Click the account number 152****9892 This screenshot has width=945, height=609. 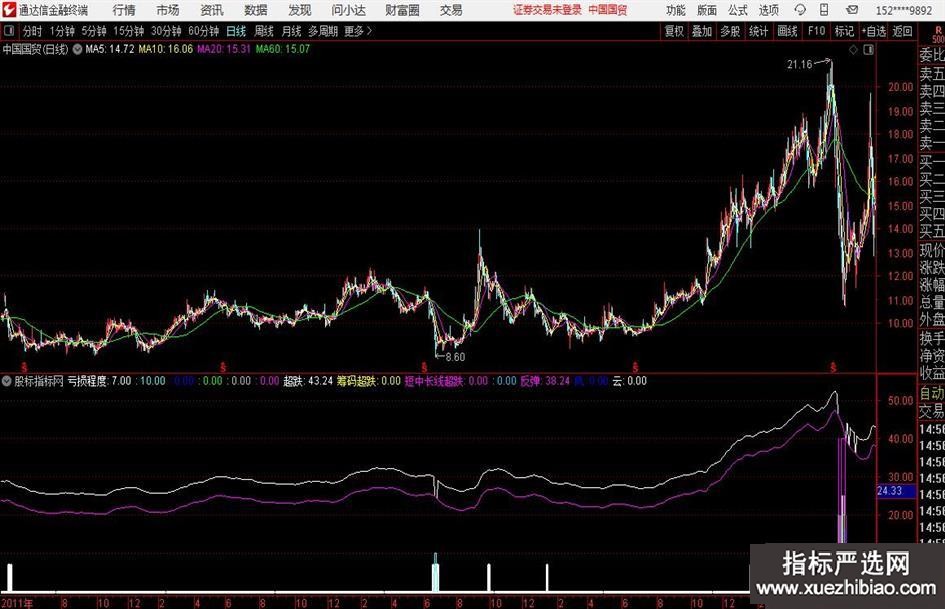point(903,10)
